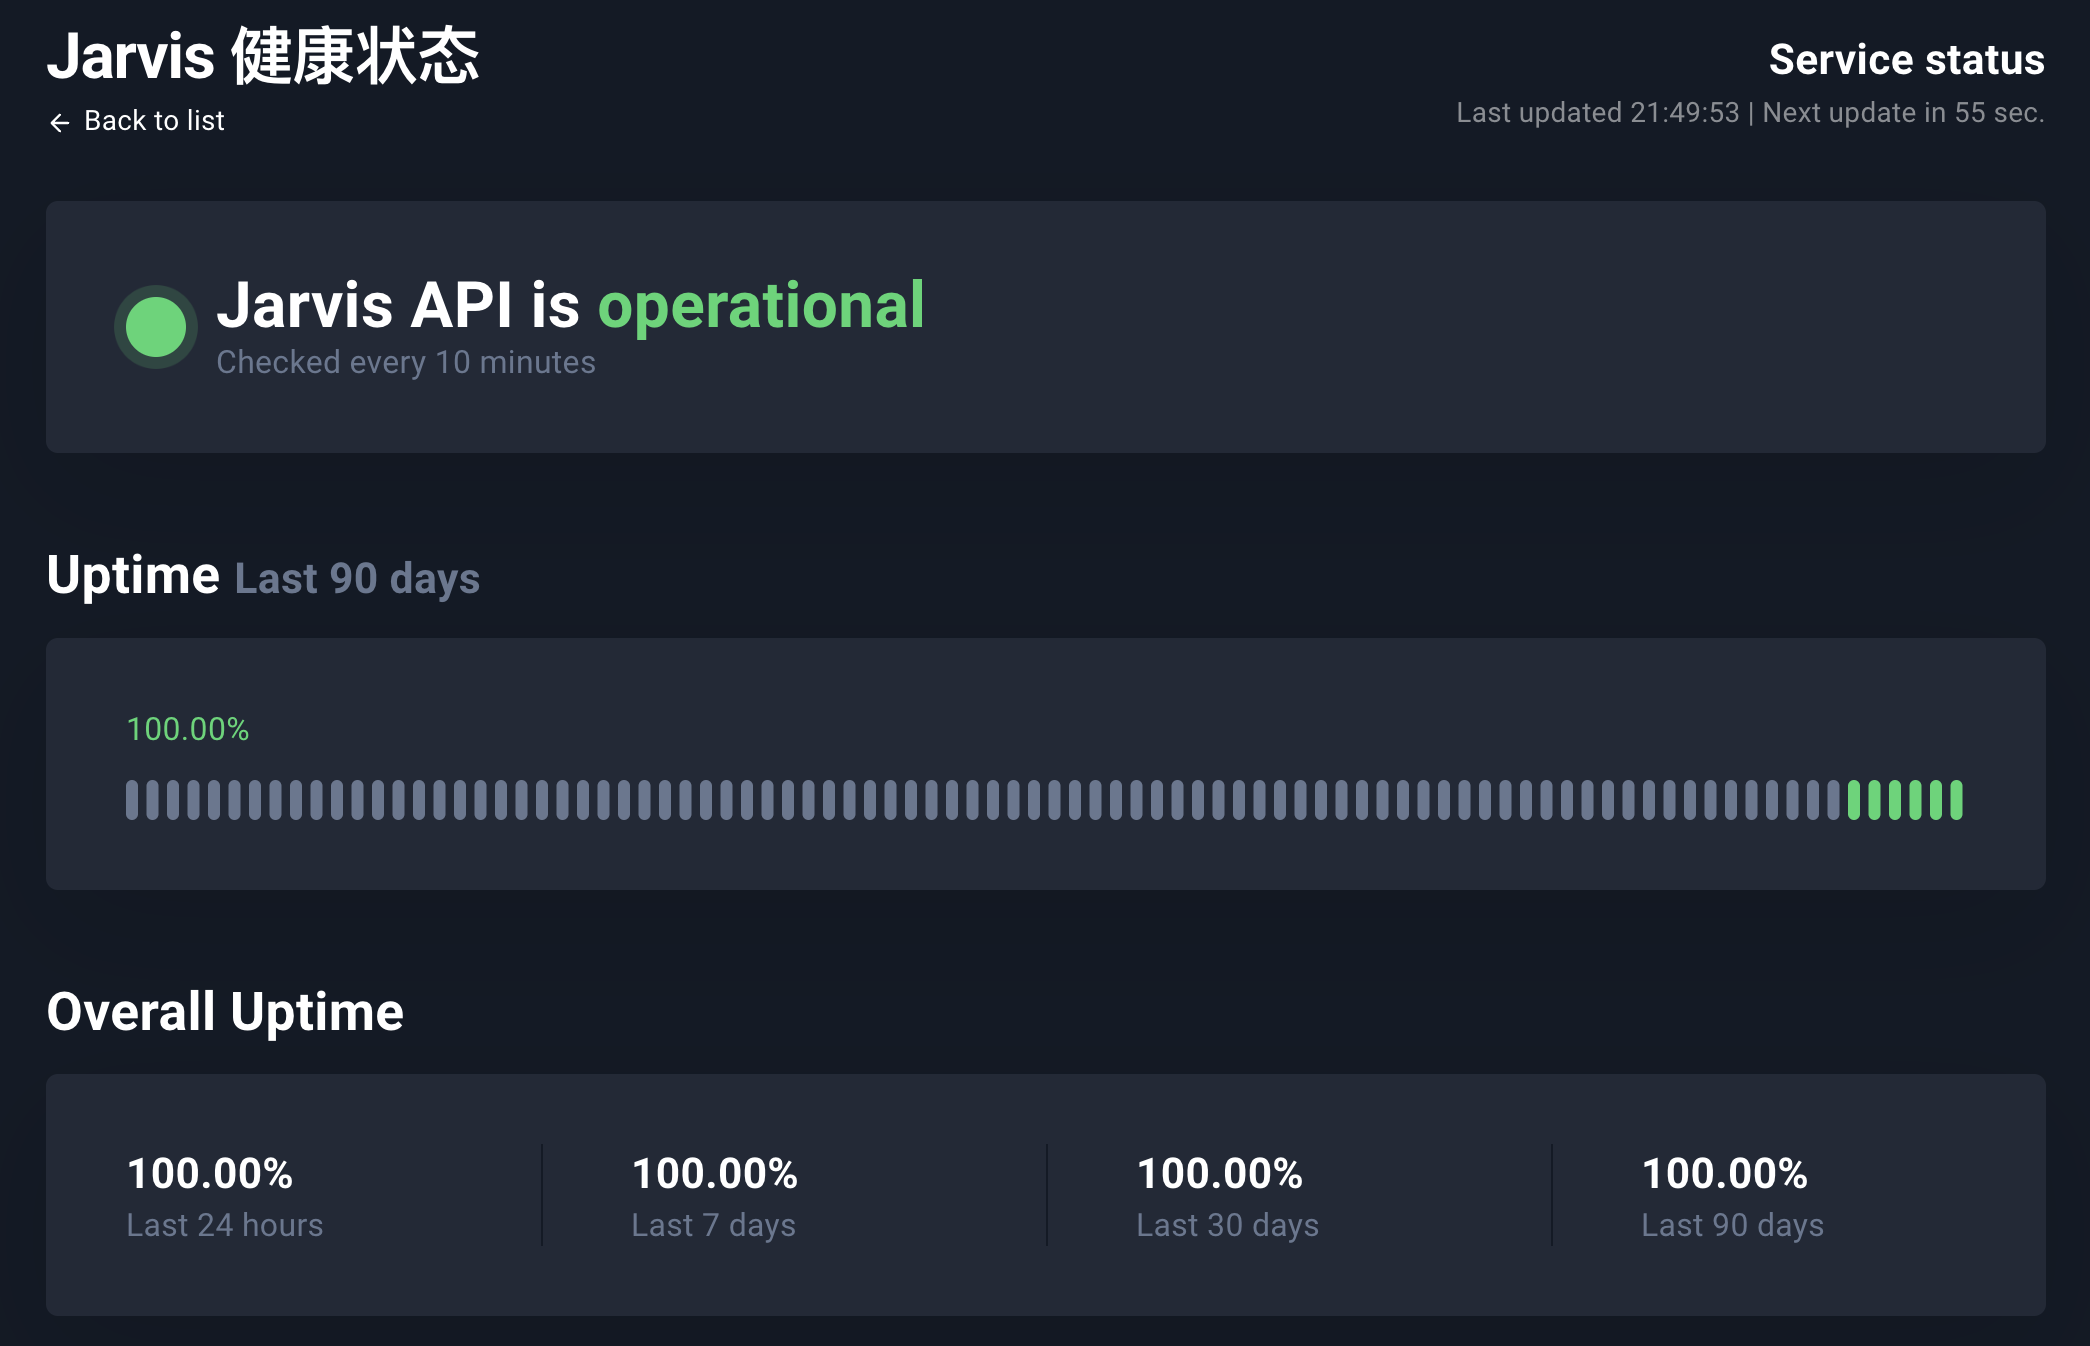Click 100.00% above Last 7 days

(x=715, y=1173)
